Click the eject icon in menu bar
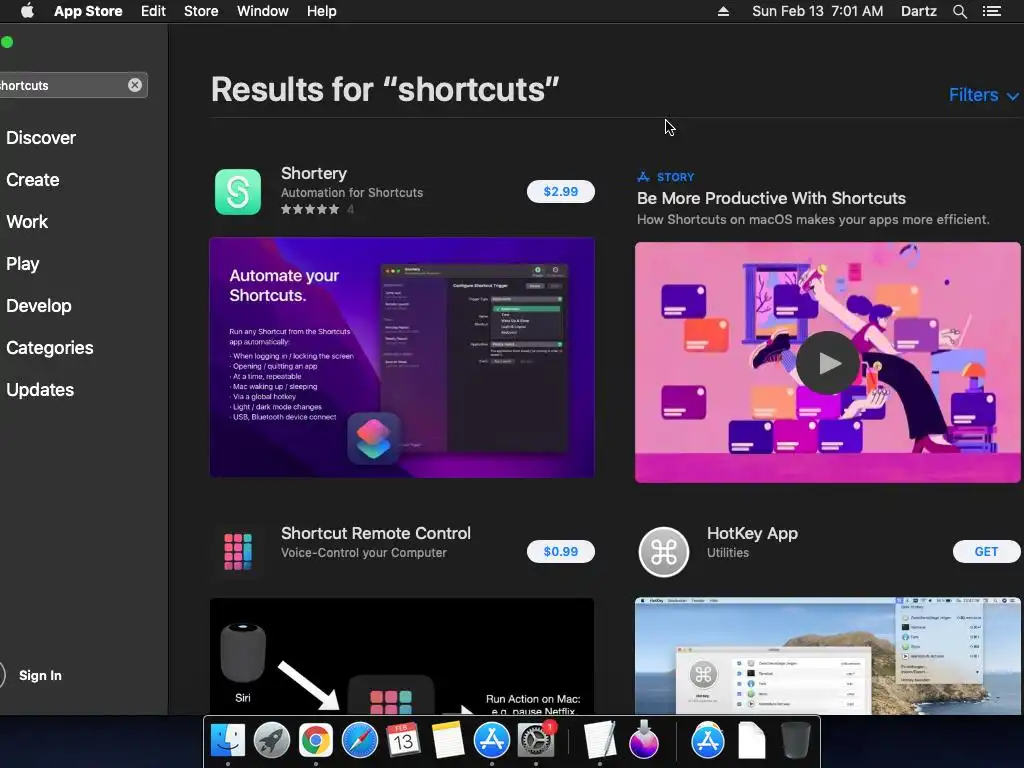Image resolution: width=1024 pixels, height=768 pixels. tap(723, 11)
